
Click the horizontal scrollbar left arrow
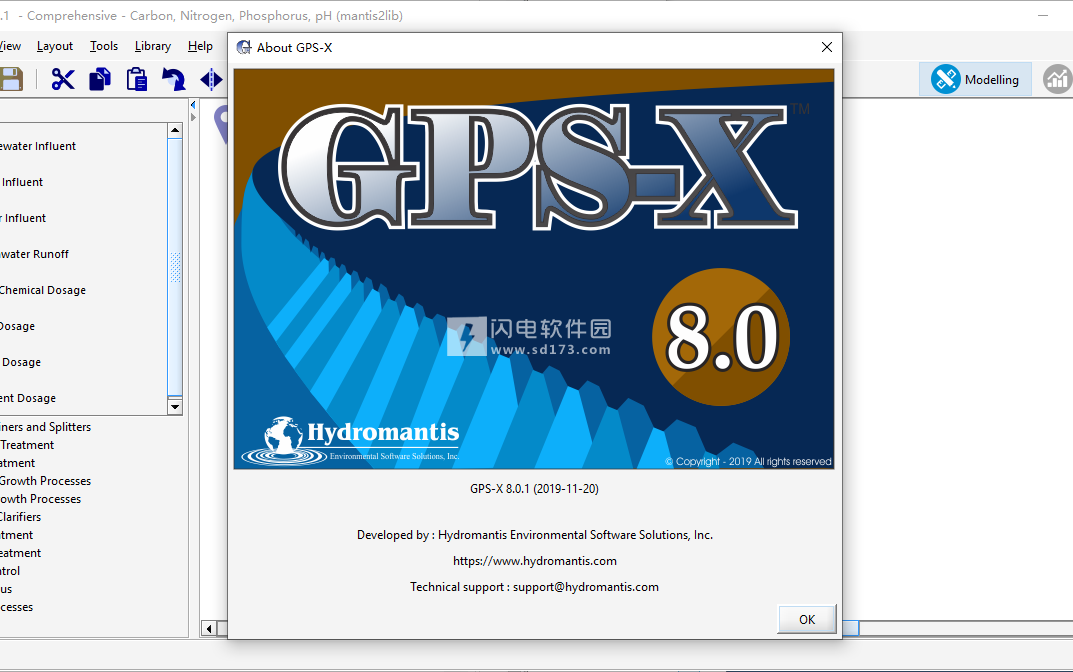pyautogui.click(x=209, y=628)
